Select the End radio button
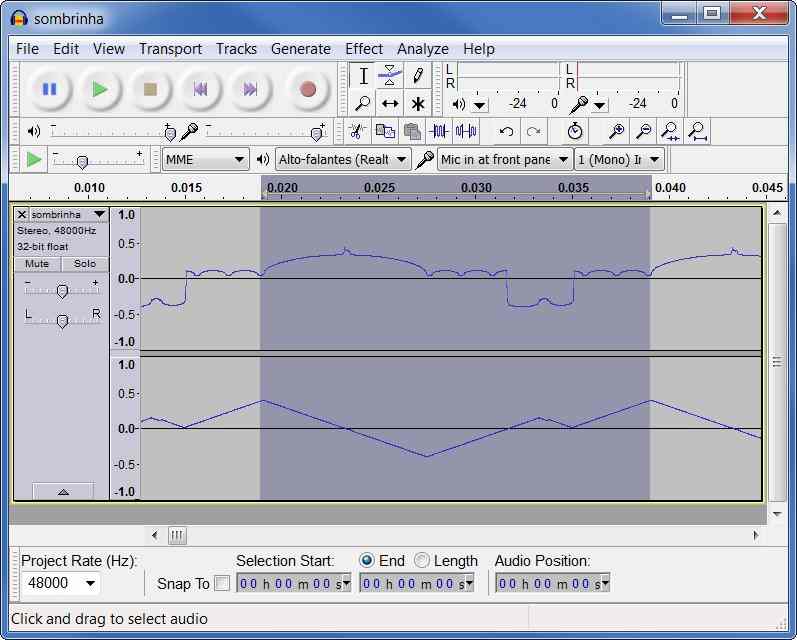Image resolution: width=797 pixels, height=640 pixels. coord(367,561)
